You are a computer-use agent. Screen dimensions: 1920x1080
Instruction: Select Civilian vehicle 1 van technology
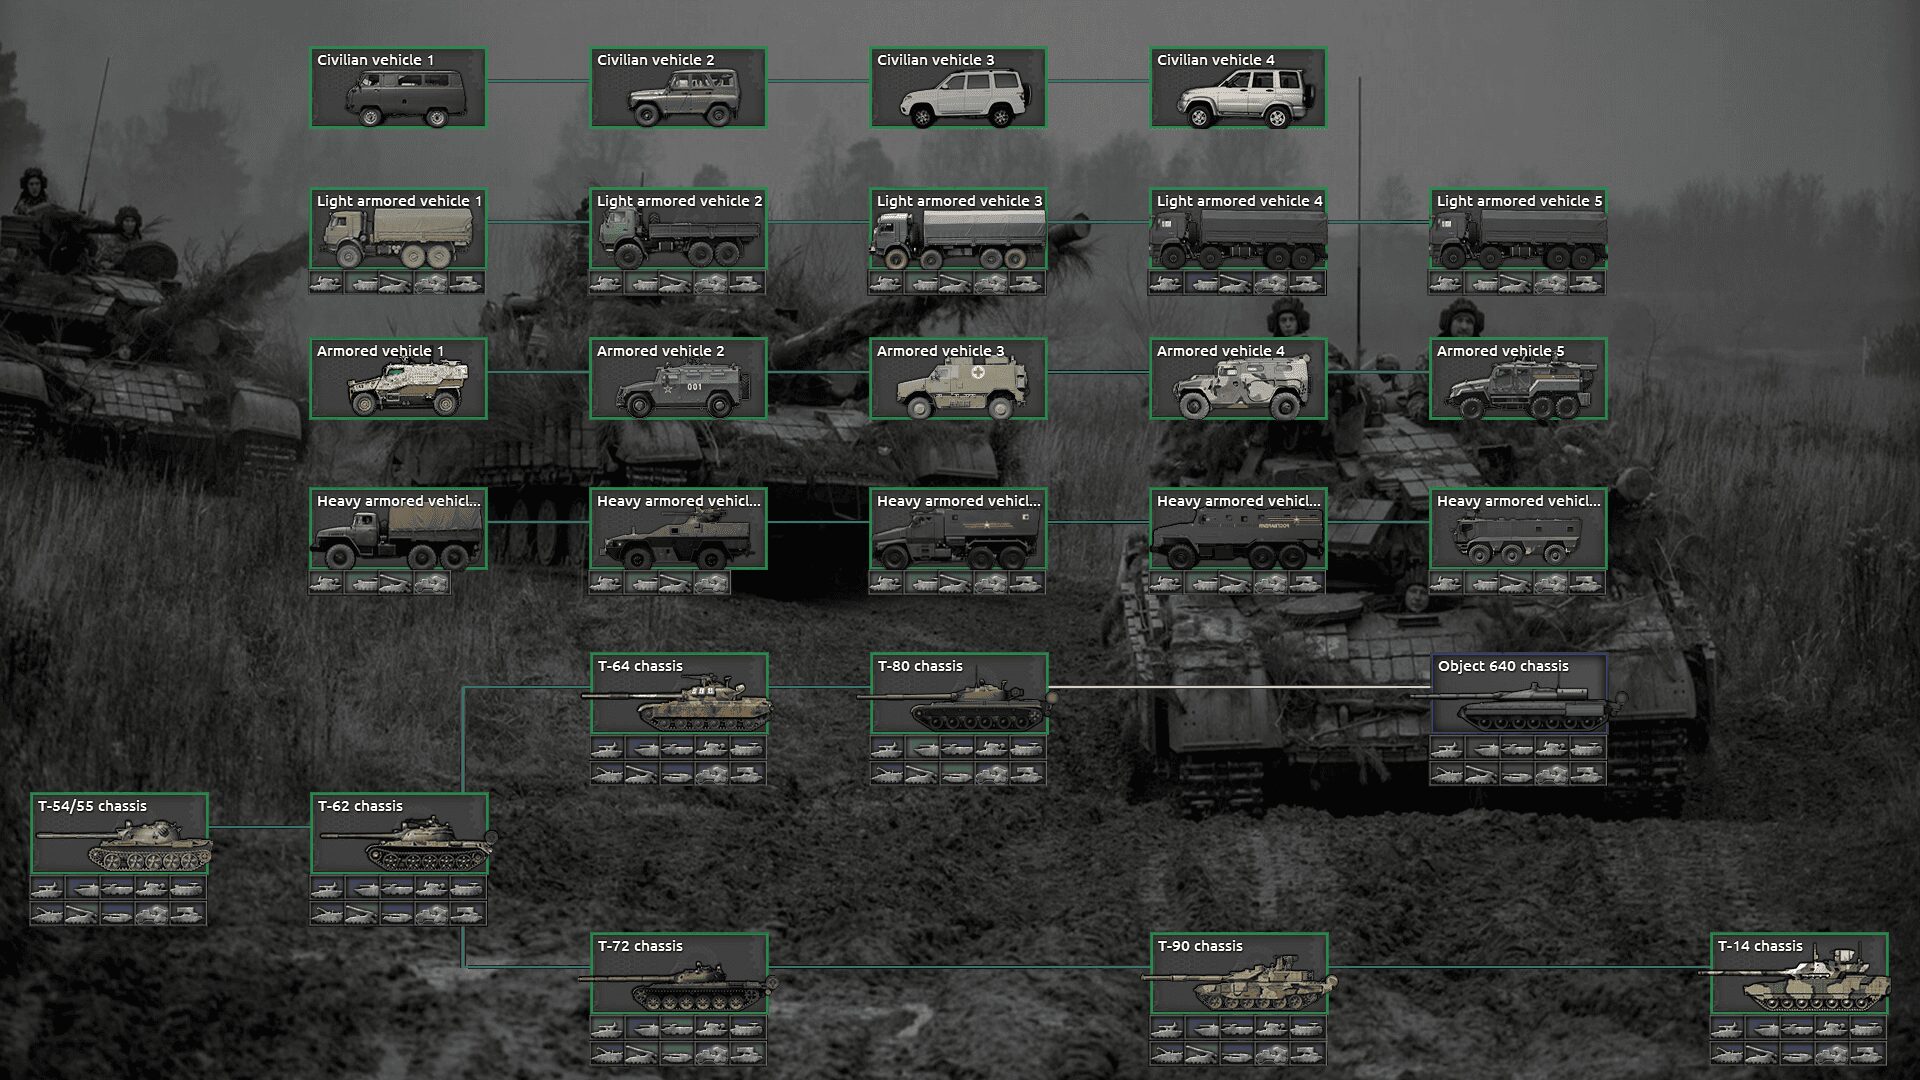[x=398, y=88]
